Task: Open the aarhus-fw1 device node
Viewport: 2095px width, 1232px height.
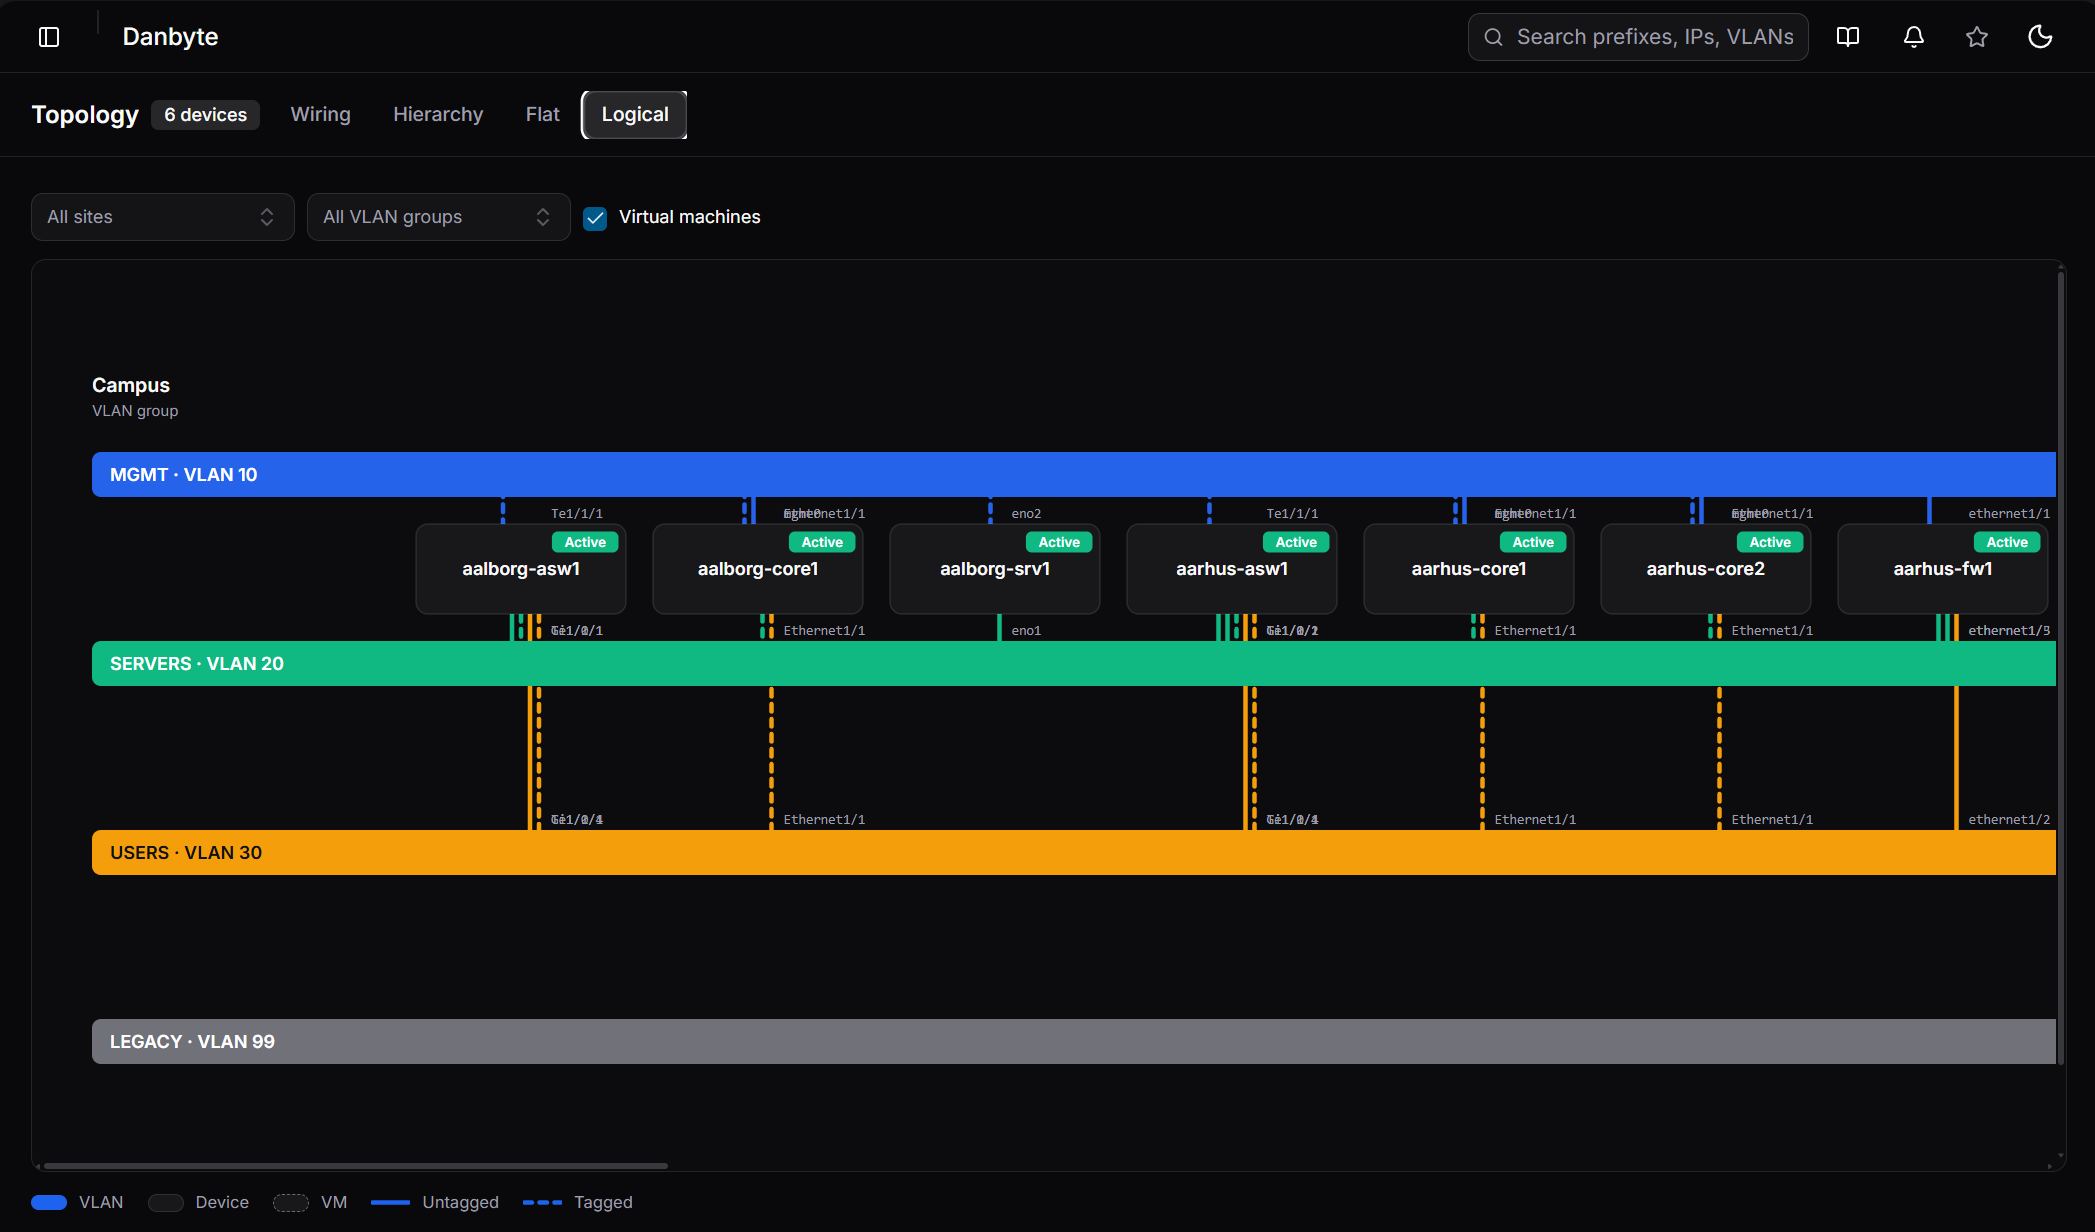Action: tap(1943, 569)
